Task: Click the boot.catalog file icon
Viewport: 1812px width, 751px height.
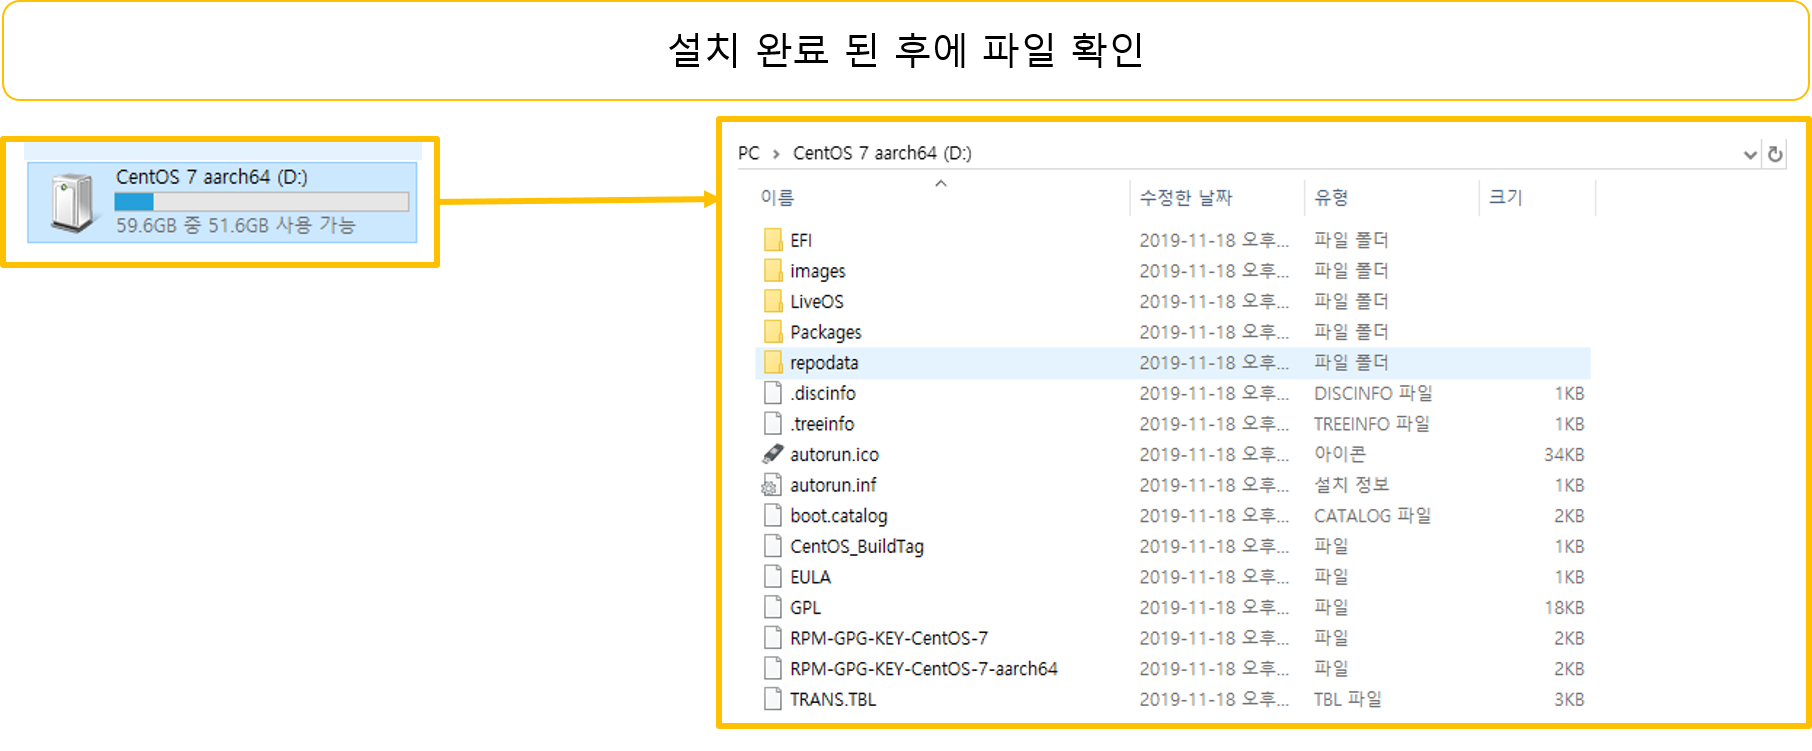Action: pyautogui.click(x=773, y=516)
